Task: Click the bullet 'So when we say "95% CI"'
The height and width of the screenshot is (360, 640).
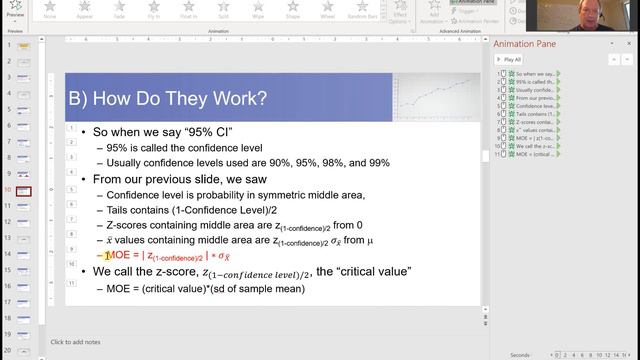Action: 162,132
